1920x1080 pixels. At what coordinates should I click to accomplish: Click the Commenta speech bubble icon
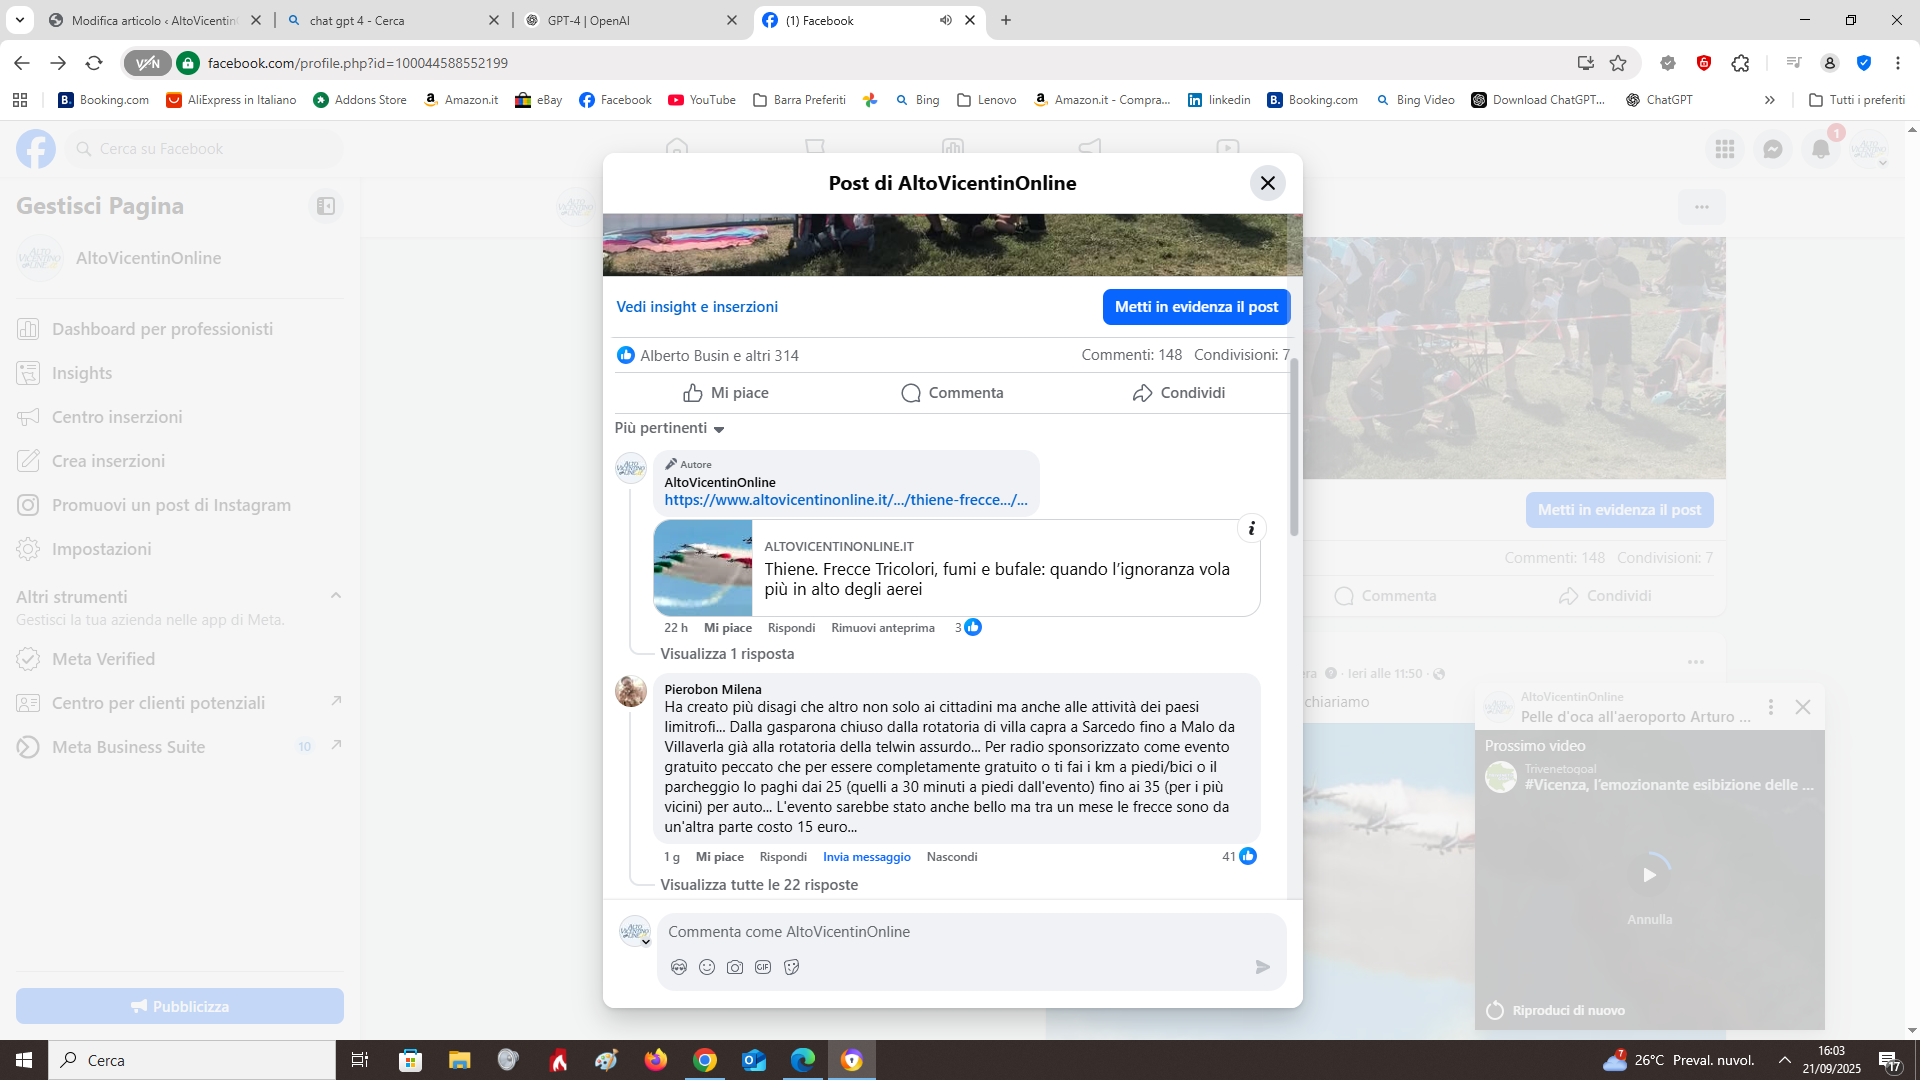coord(911,393)
